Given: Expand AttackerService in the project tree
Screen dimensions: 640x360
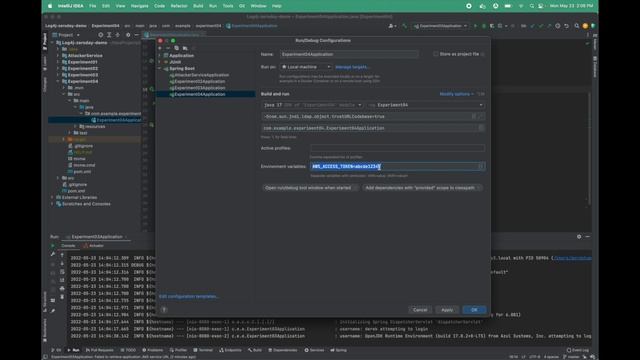Looking at the screenshot, I should [x=58, y=56].
